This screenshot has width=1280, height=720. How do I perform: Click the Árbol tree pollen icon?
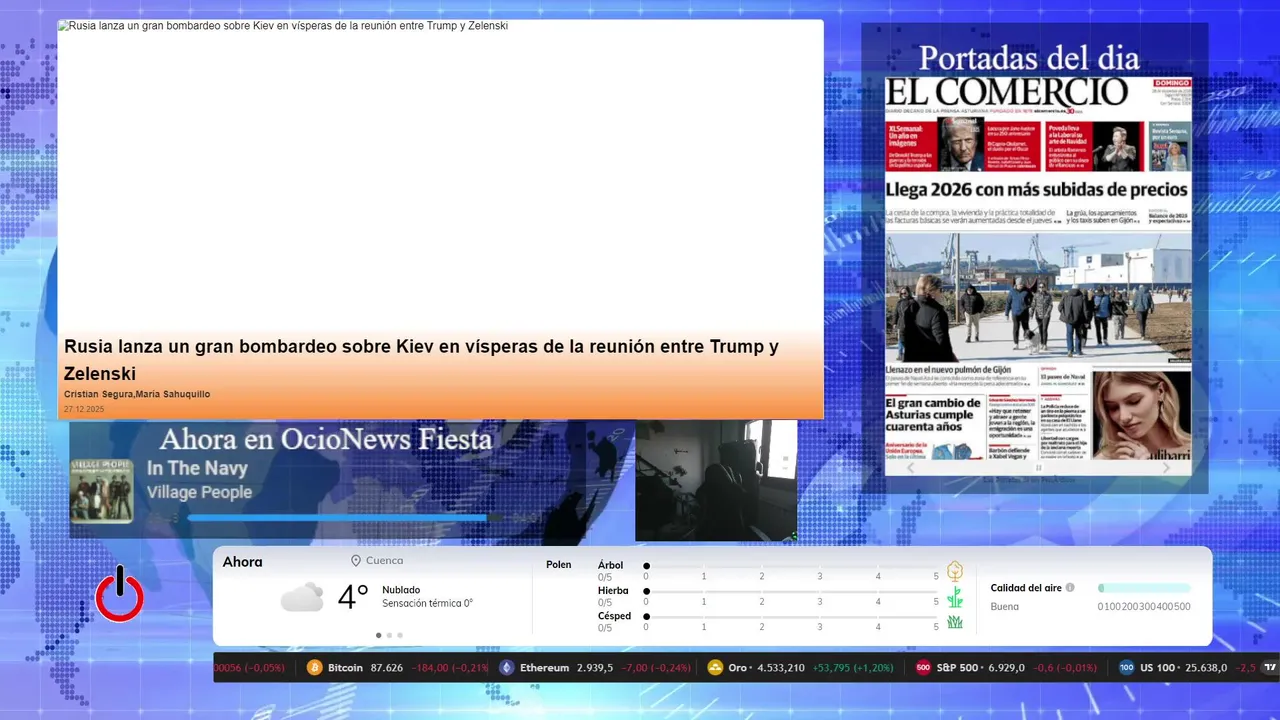pyautogui.click(x=955, y=572)
